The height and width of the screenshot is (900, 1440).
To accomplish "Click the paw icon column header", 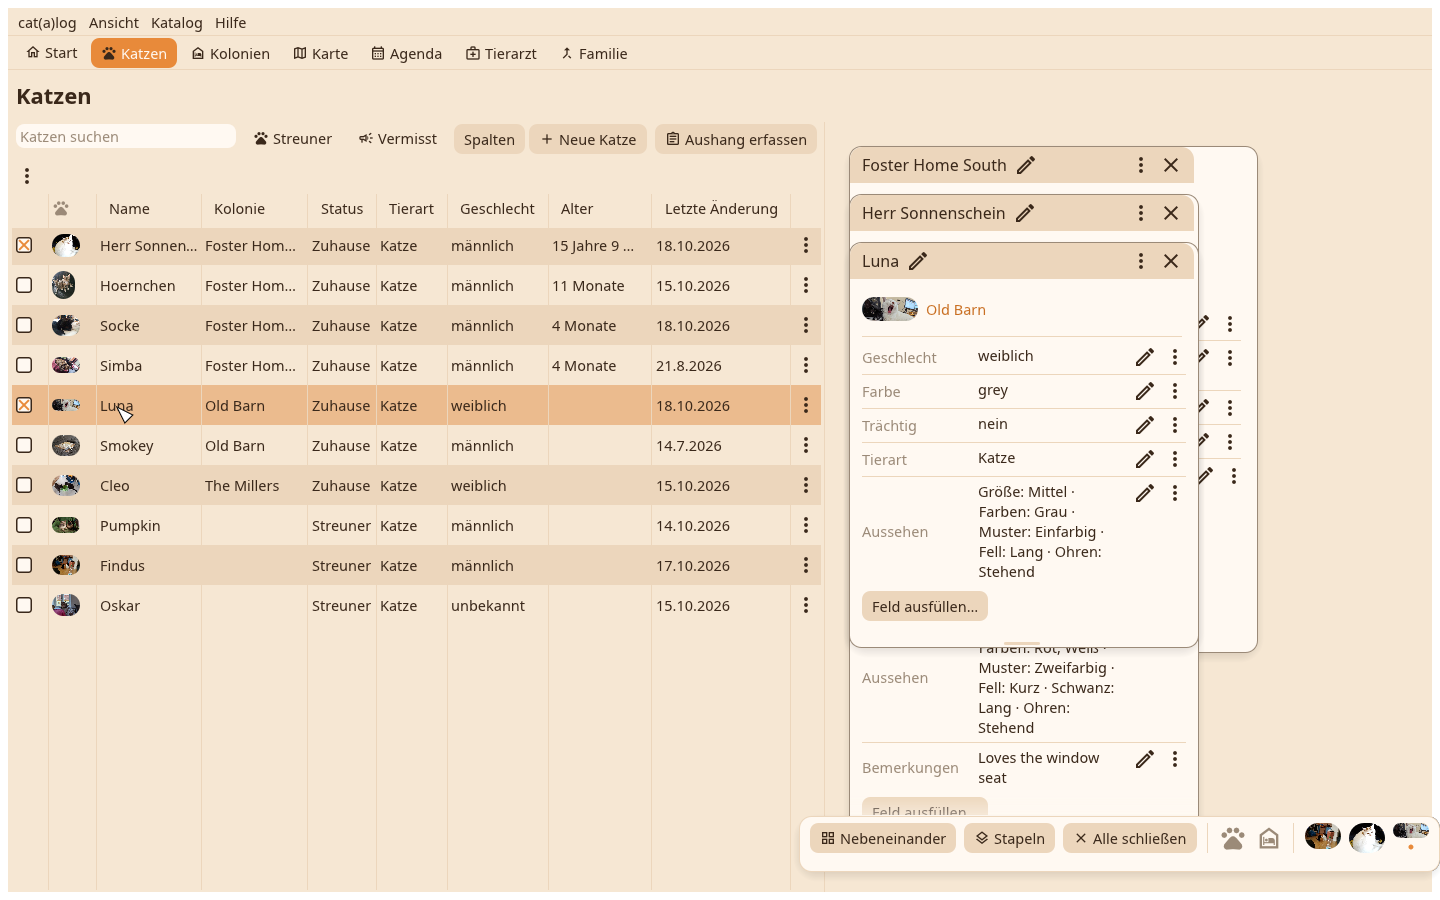I will tap(61, 209).
